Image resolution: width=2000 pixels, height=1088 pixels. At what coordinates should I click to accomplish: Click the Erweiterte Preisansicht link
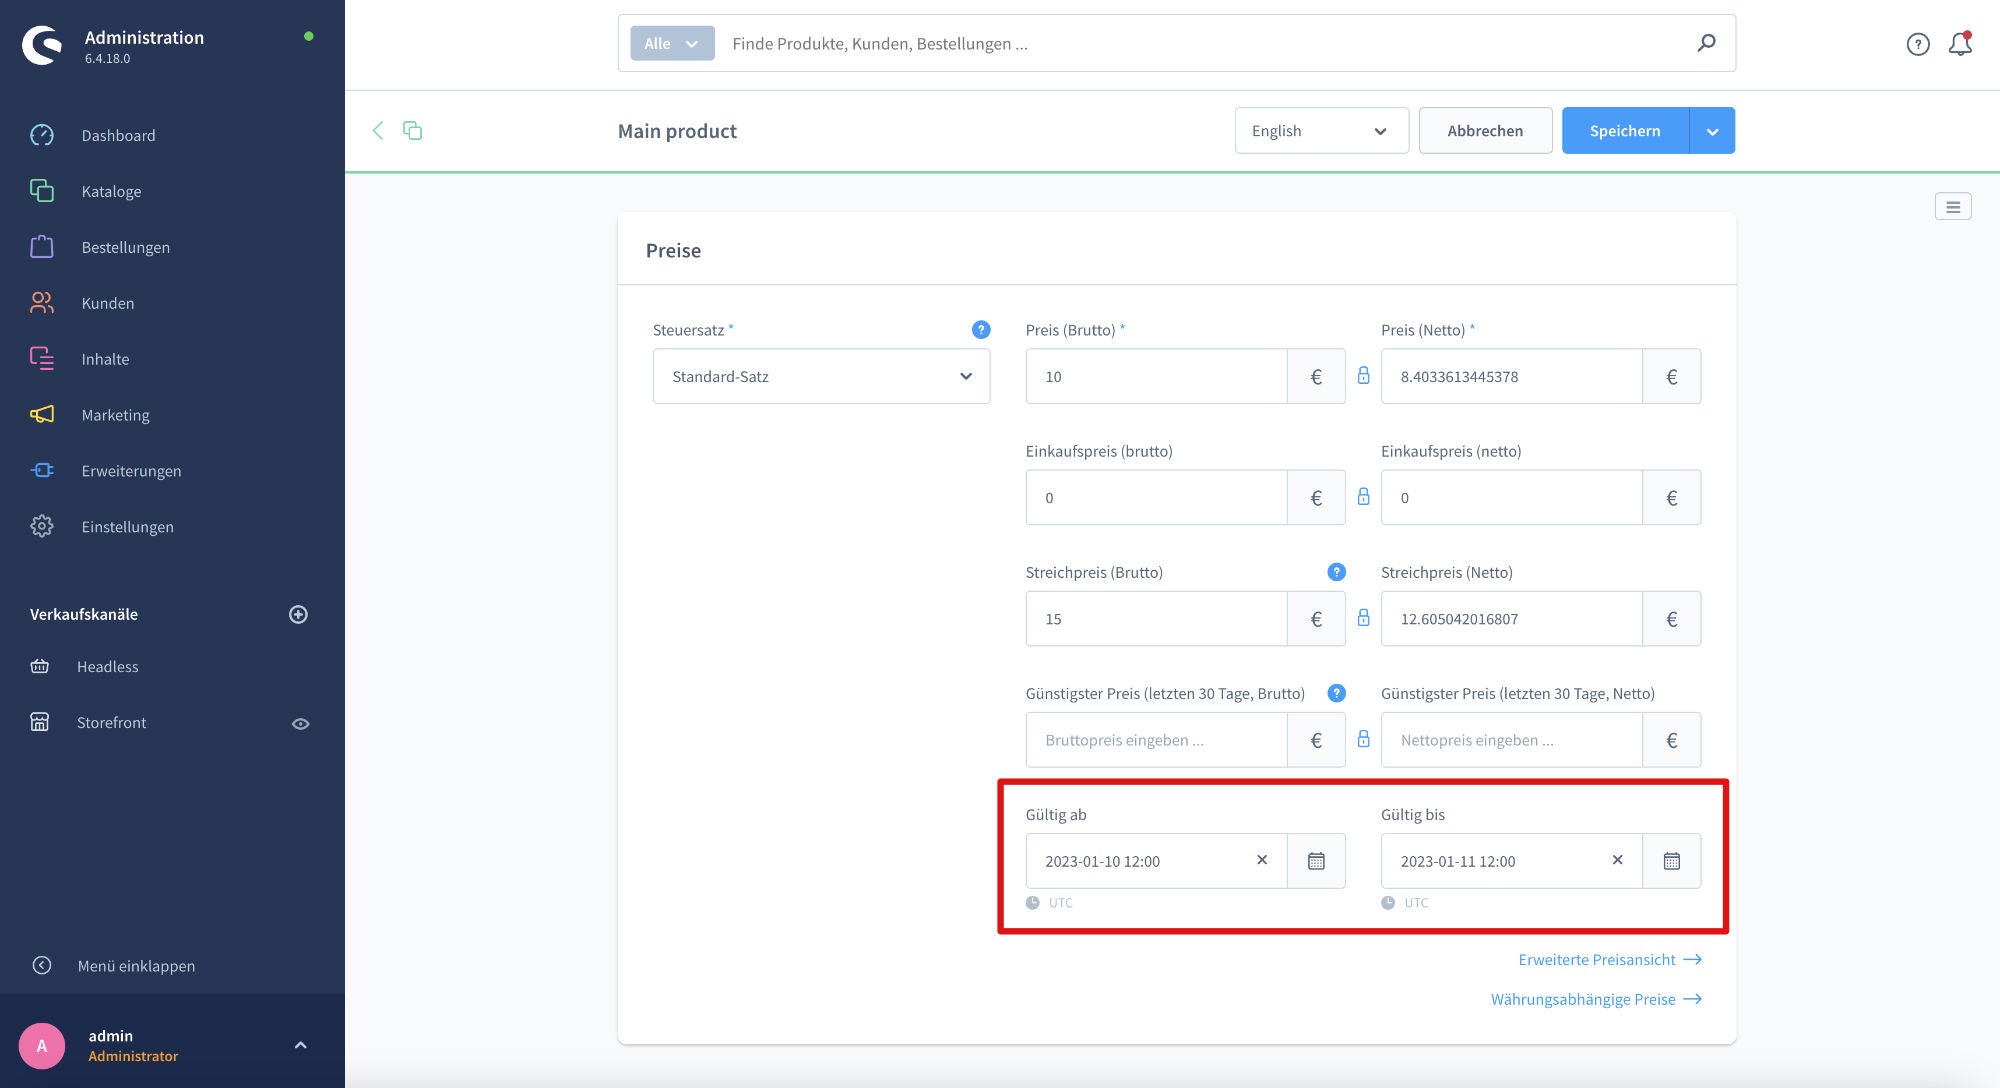(x=1597, y=959)
